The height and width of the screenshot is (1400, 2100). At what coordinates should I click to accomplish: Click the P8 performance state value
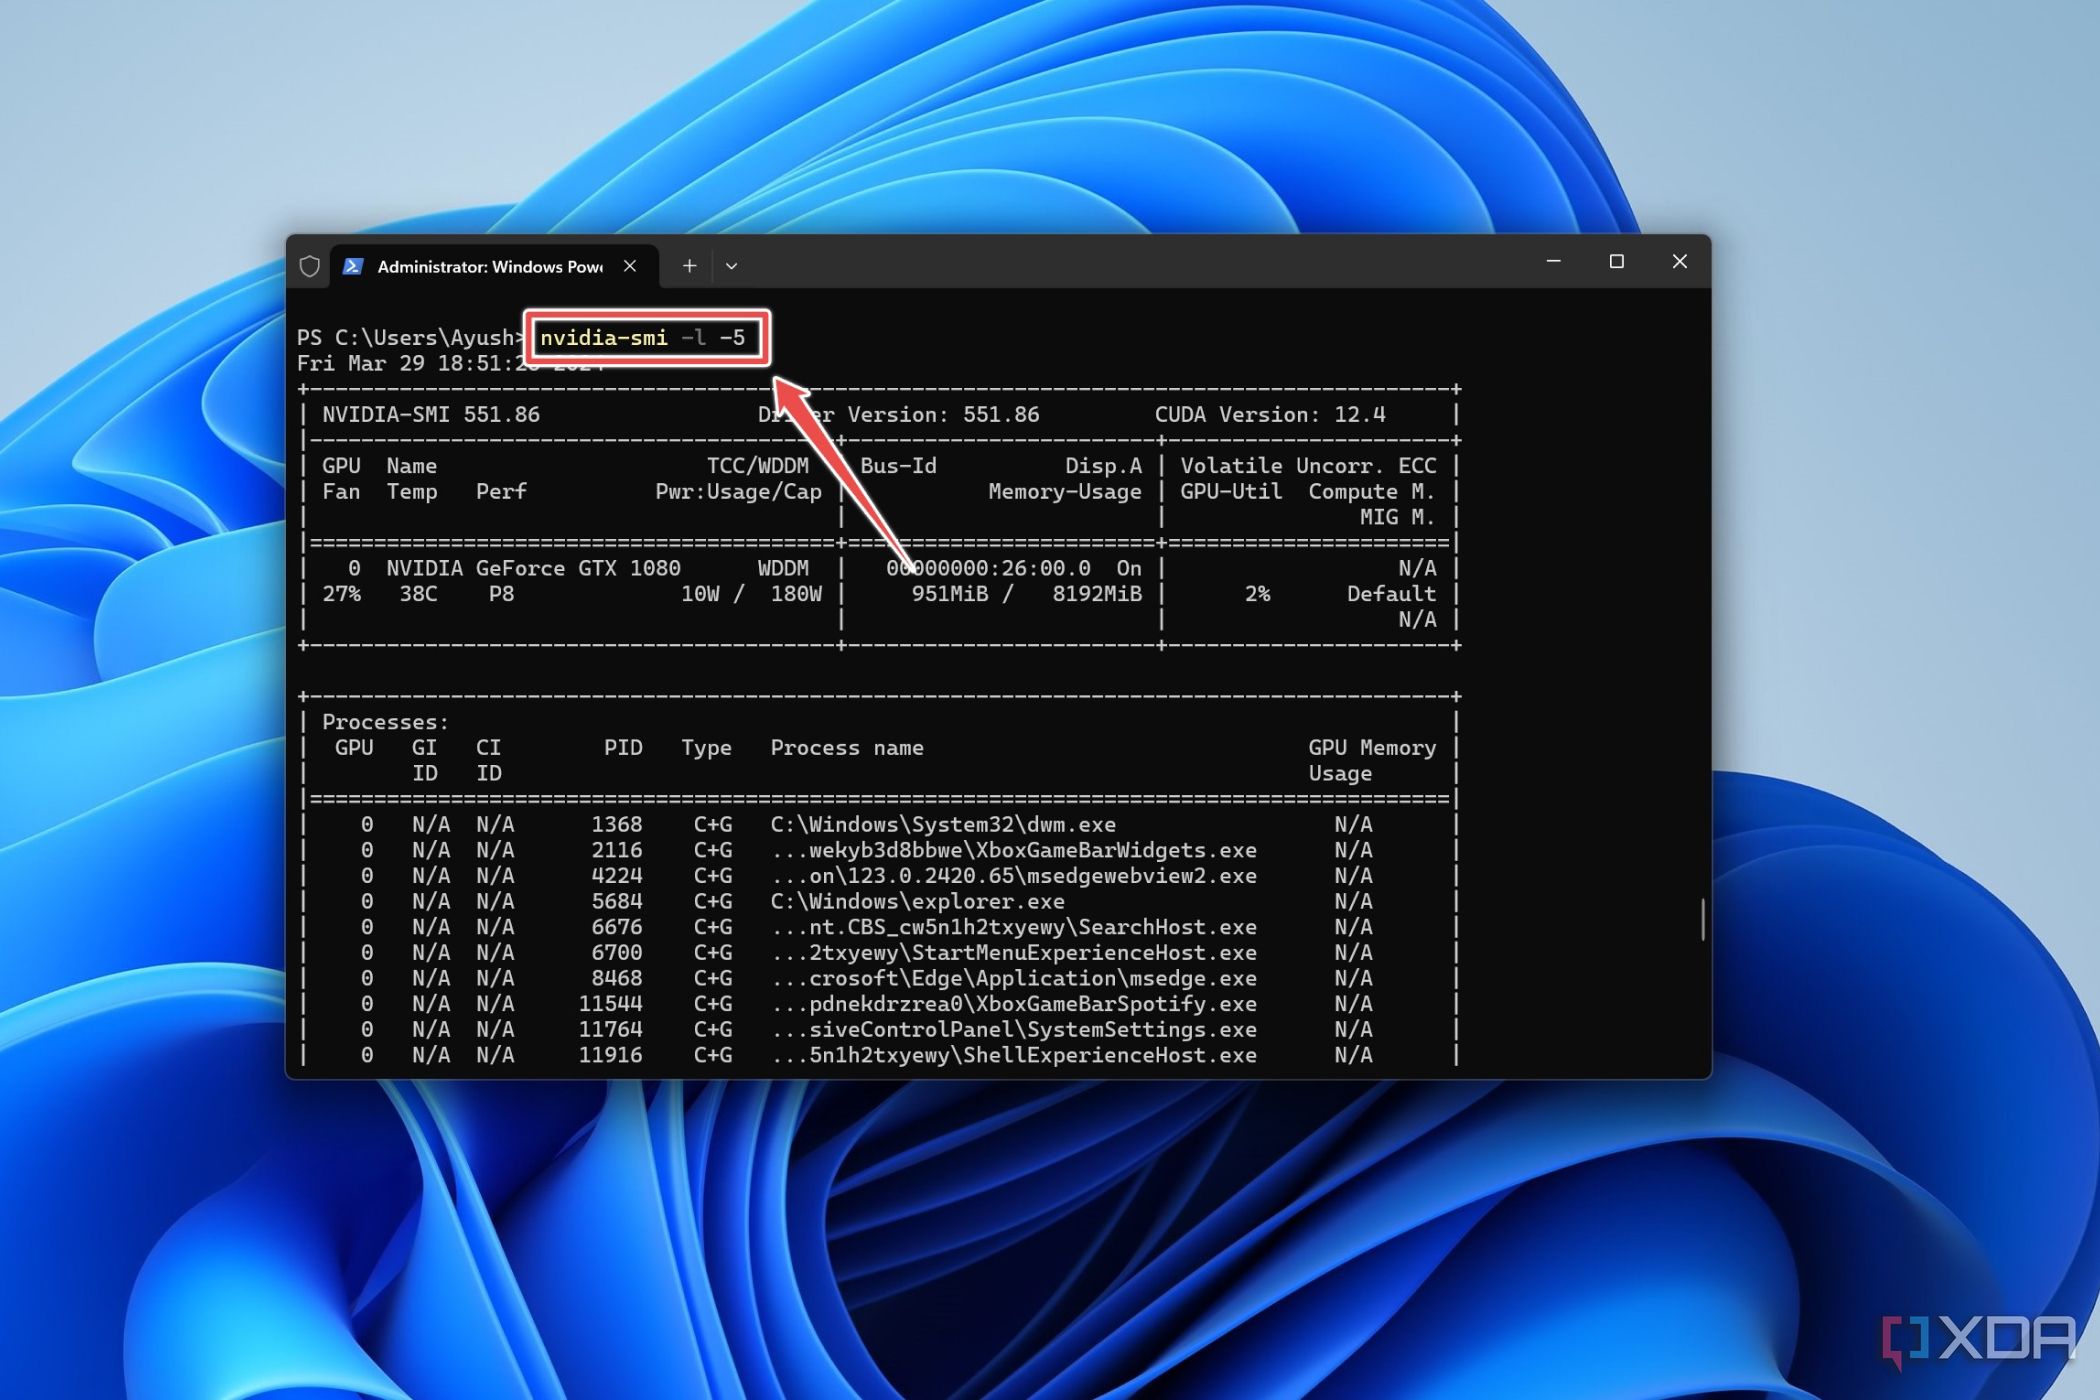click(501, 594)
